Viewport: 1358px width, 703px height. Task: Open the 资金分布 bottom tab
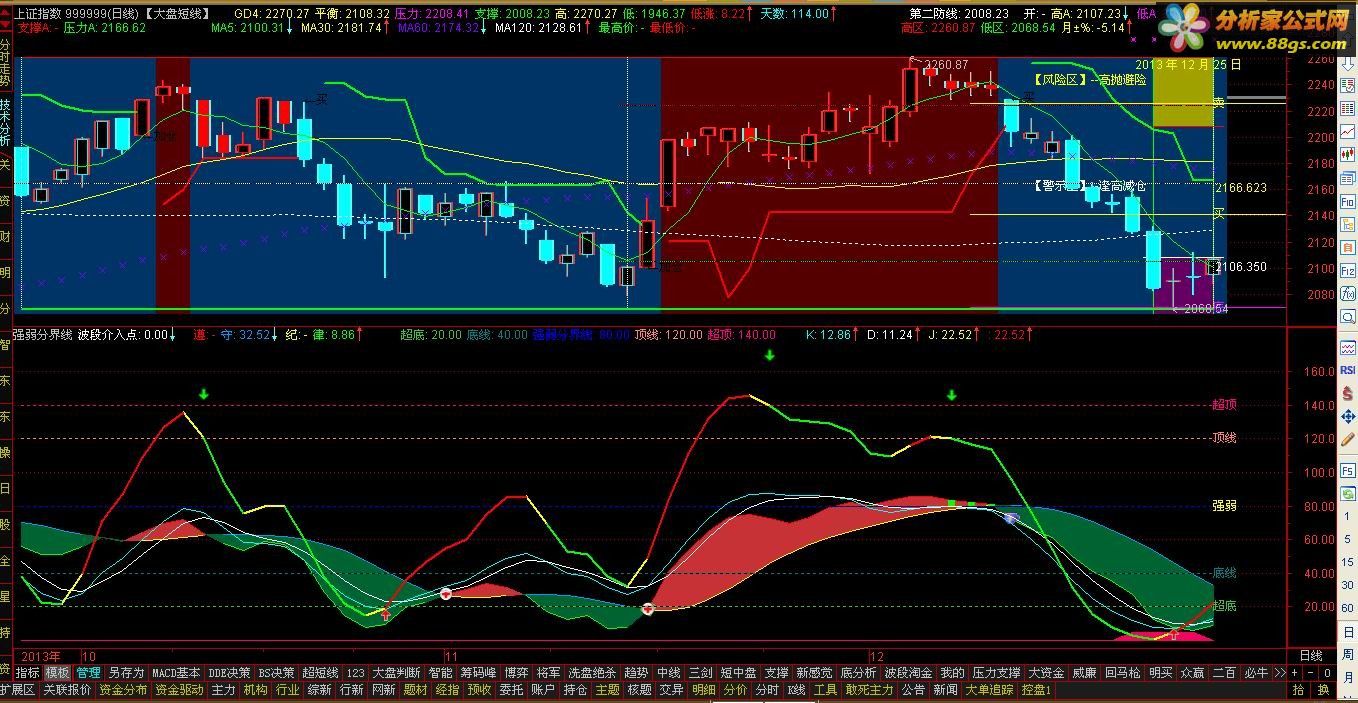point(123,690)
